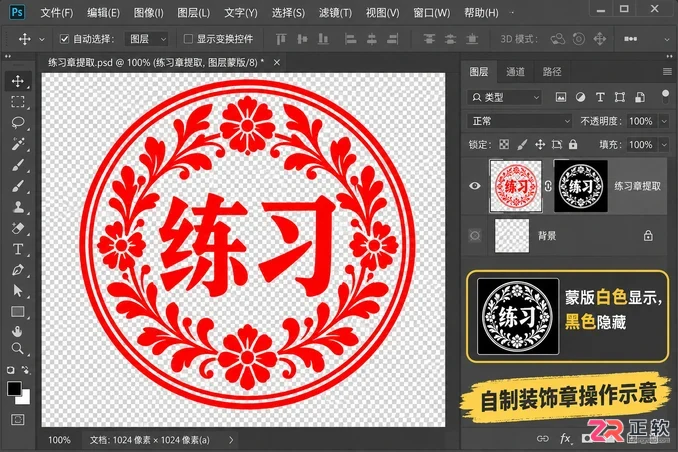Open the 类型 layer filter dropdown

(504, 97)
